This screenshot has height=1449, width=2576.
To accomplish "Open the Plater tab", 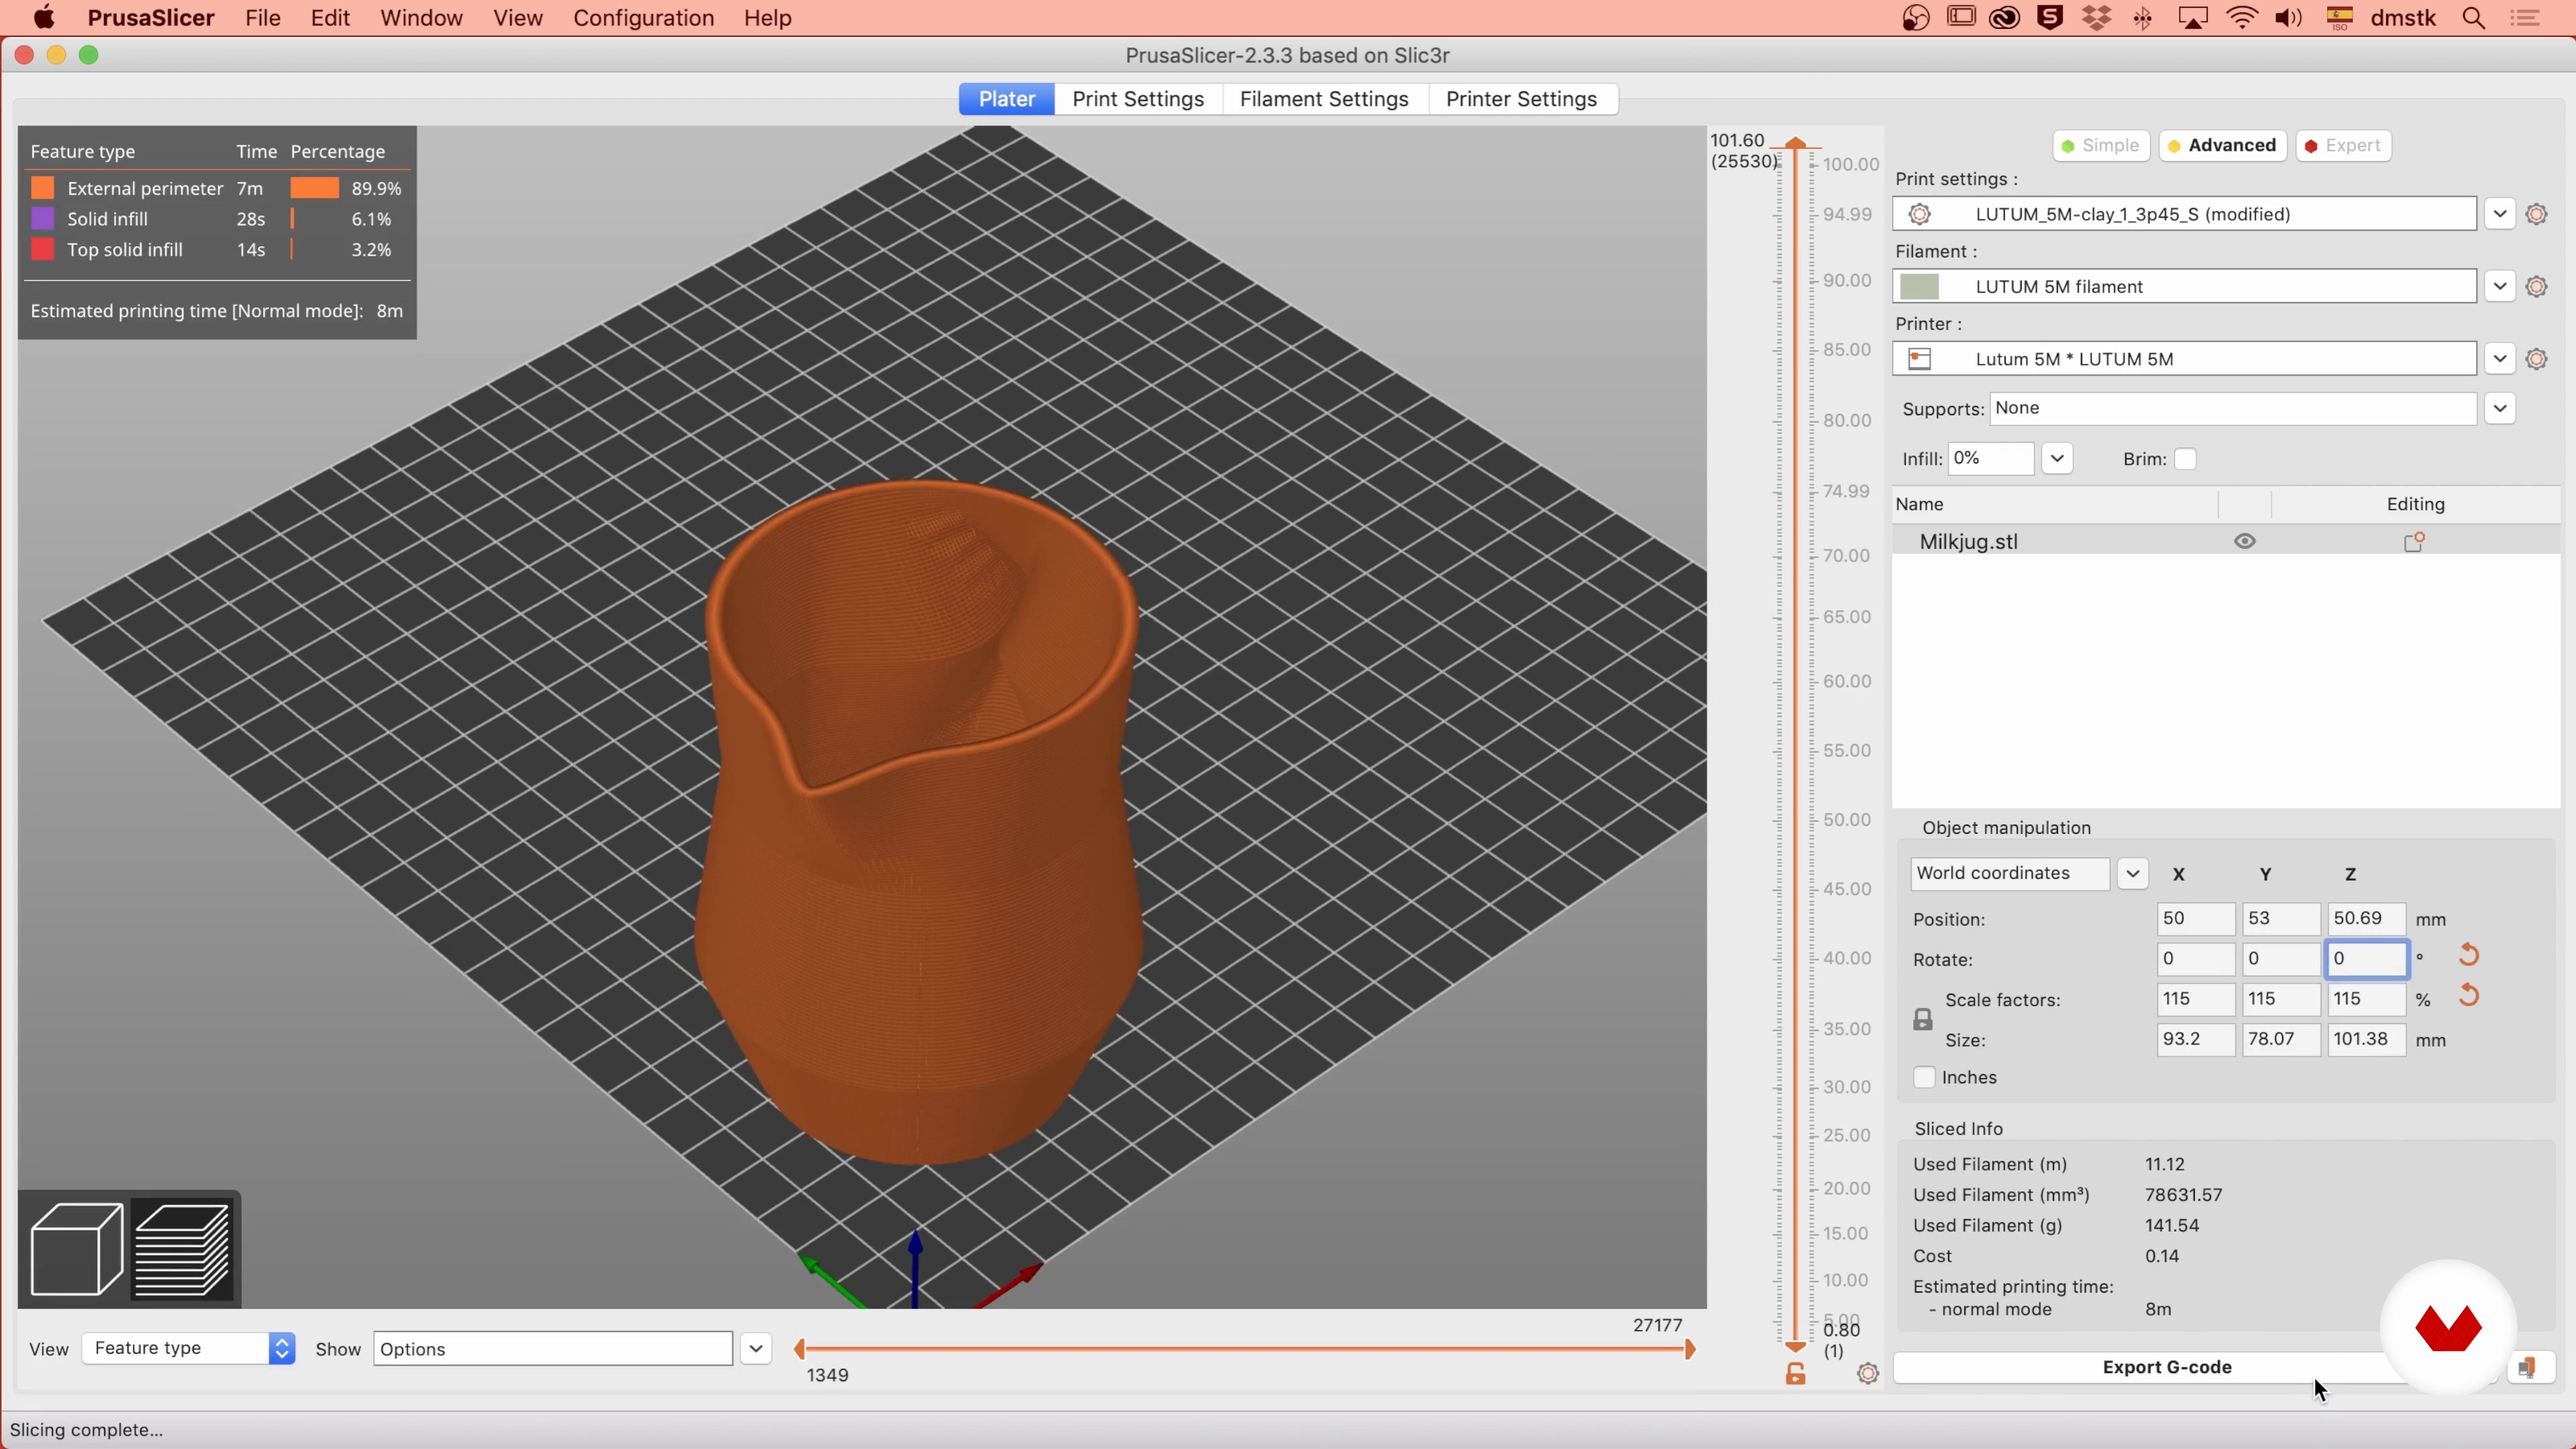I will coord(1006,99).
